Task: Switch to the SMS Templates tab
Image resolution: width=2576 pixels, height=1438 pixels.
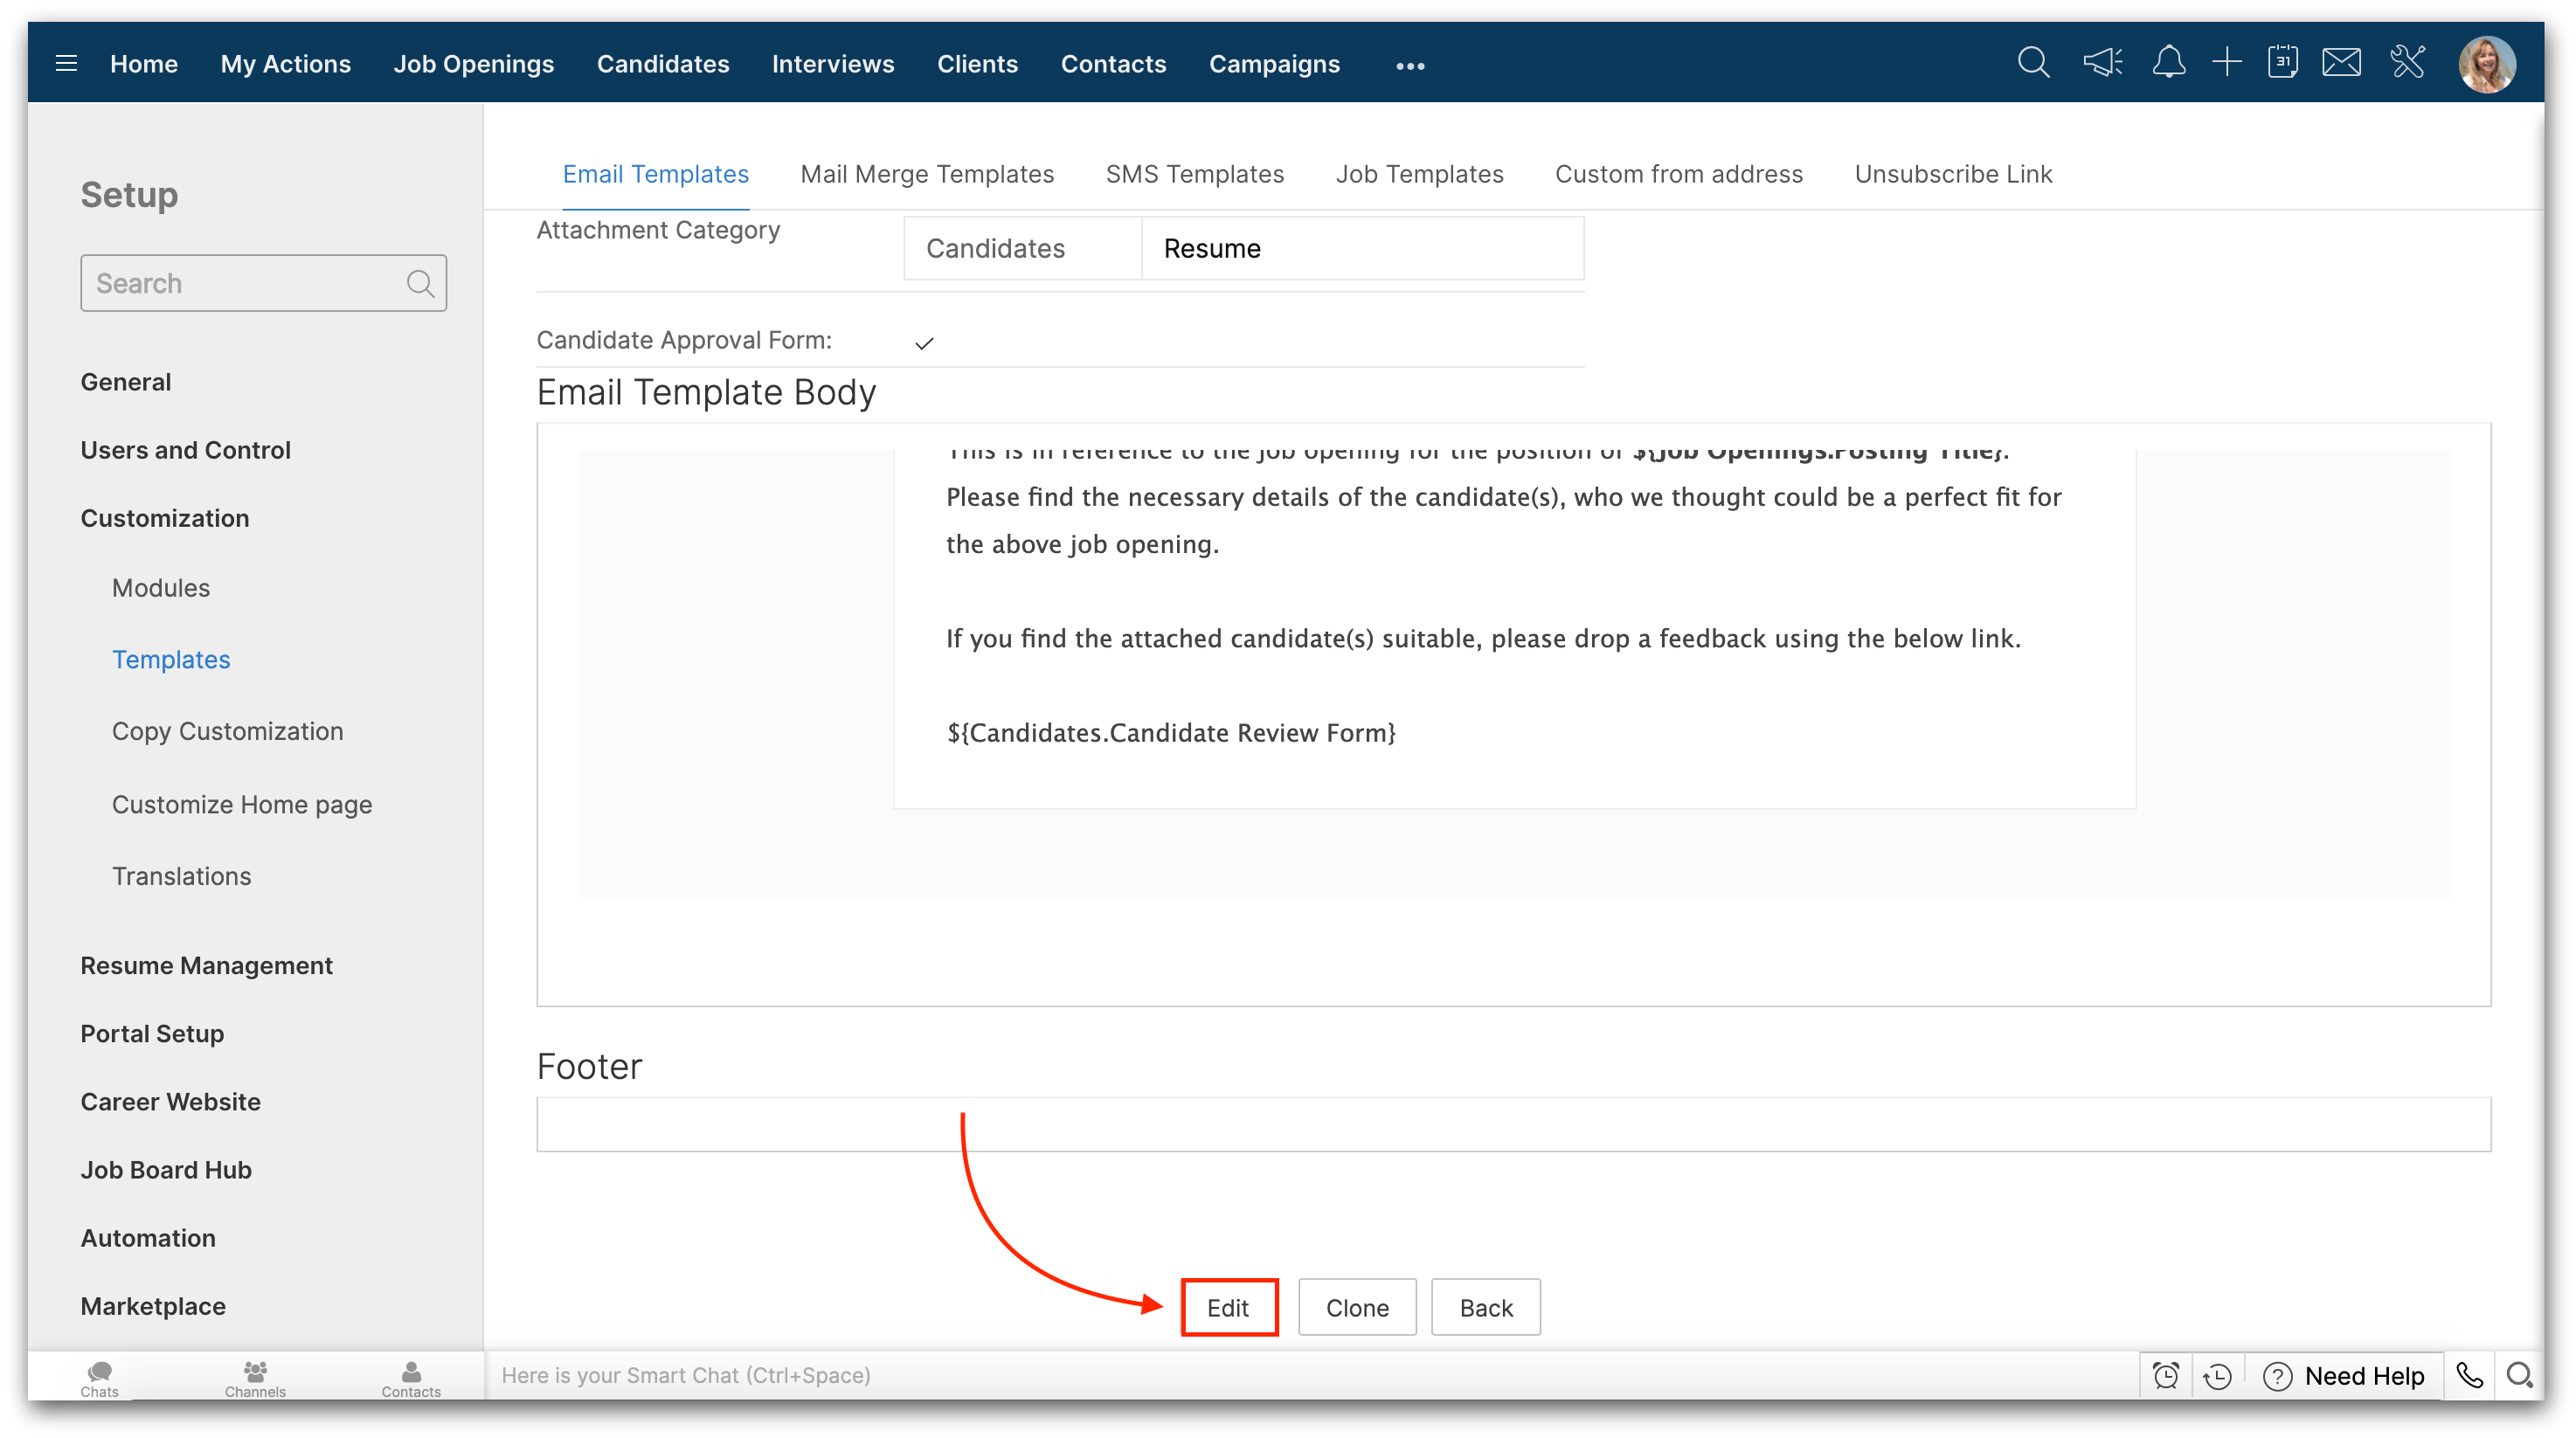Action: click(x=1194, y=174)
